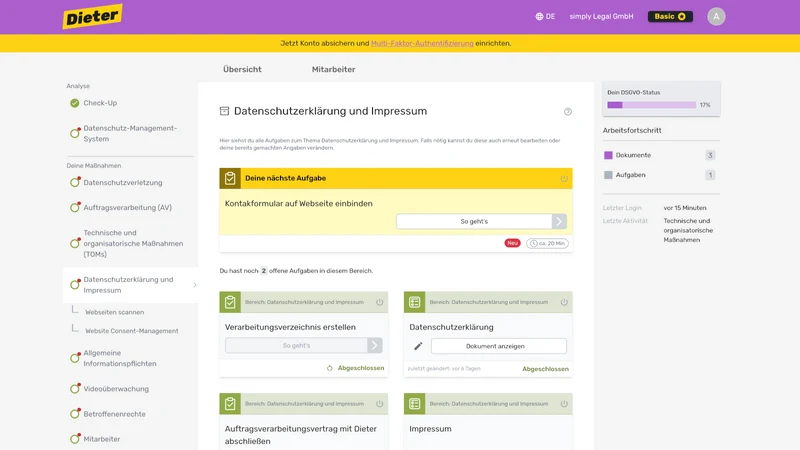Click the arrow on Verarbeitungsverzeichnis So geht's
The width and height of the screenshot is (800, 450).
(x=374, y=345)
